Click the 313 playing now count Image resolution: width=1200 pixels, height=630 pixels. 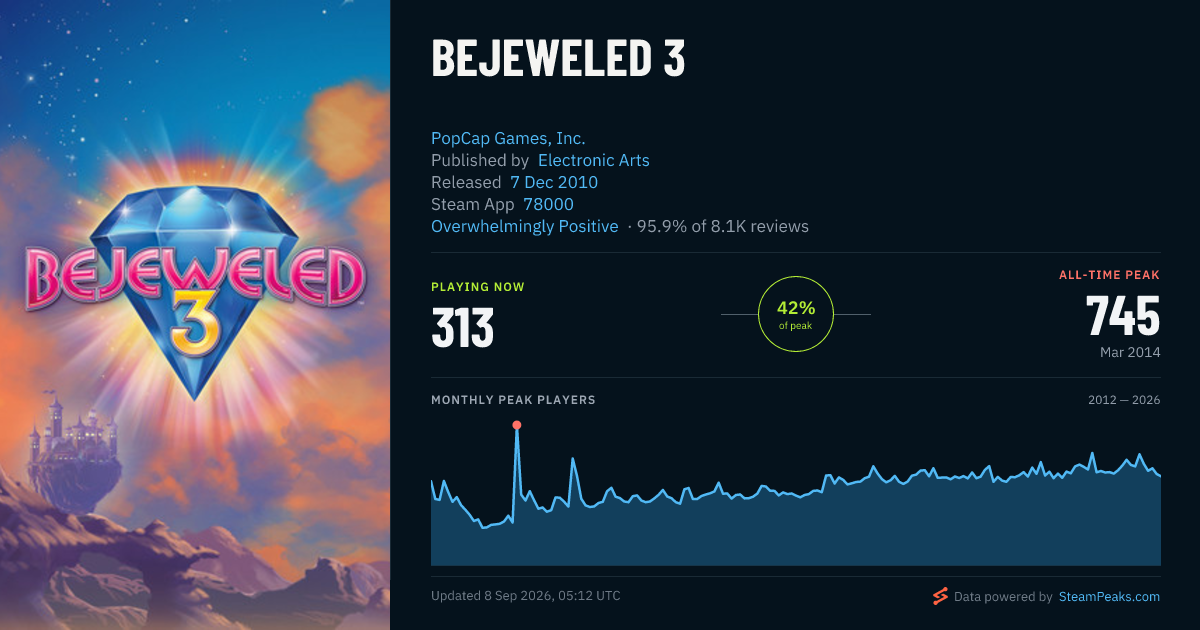(x=463, y=327)
